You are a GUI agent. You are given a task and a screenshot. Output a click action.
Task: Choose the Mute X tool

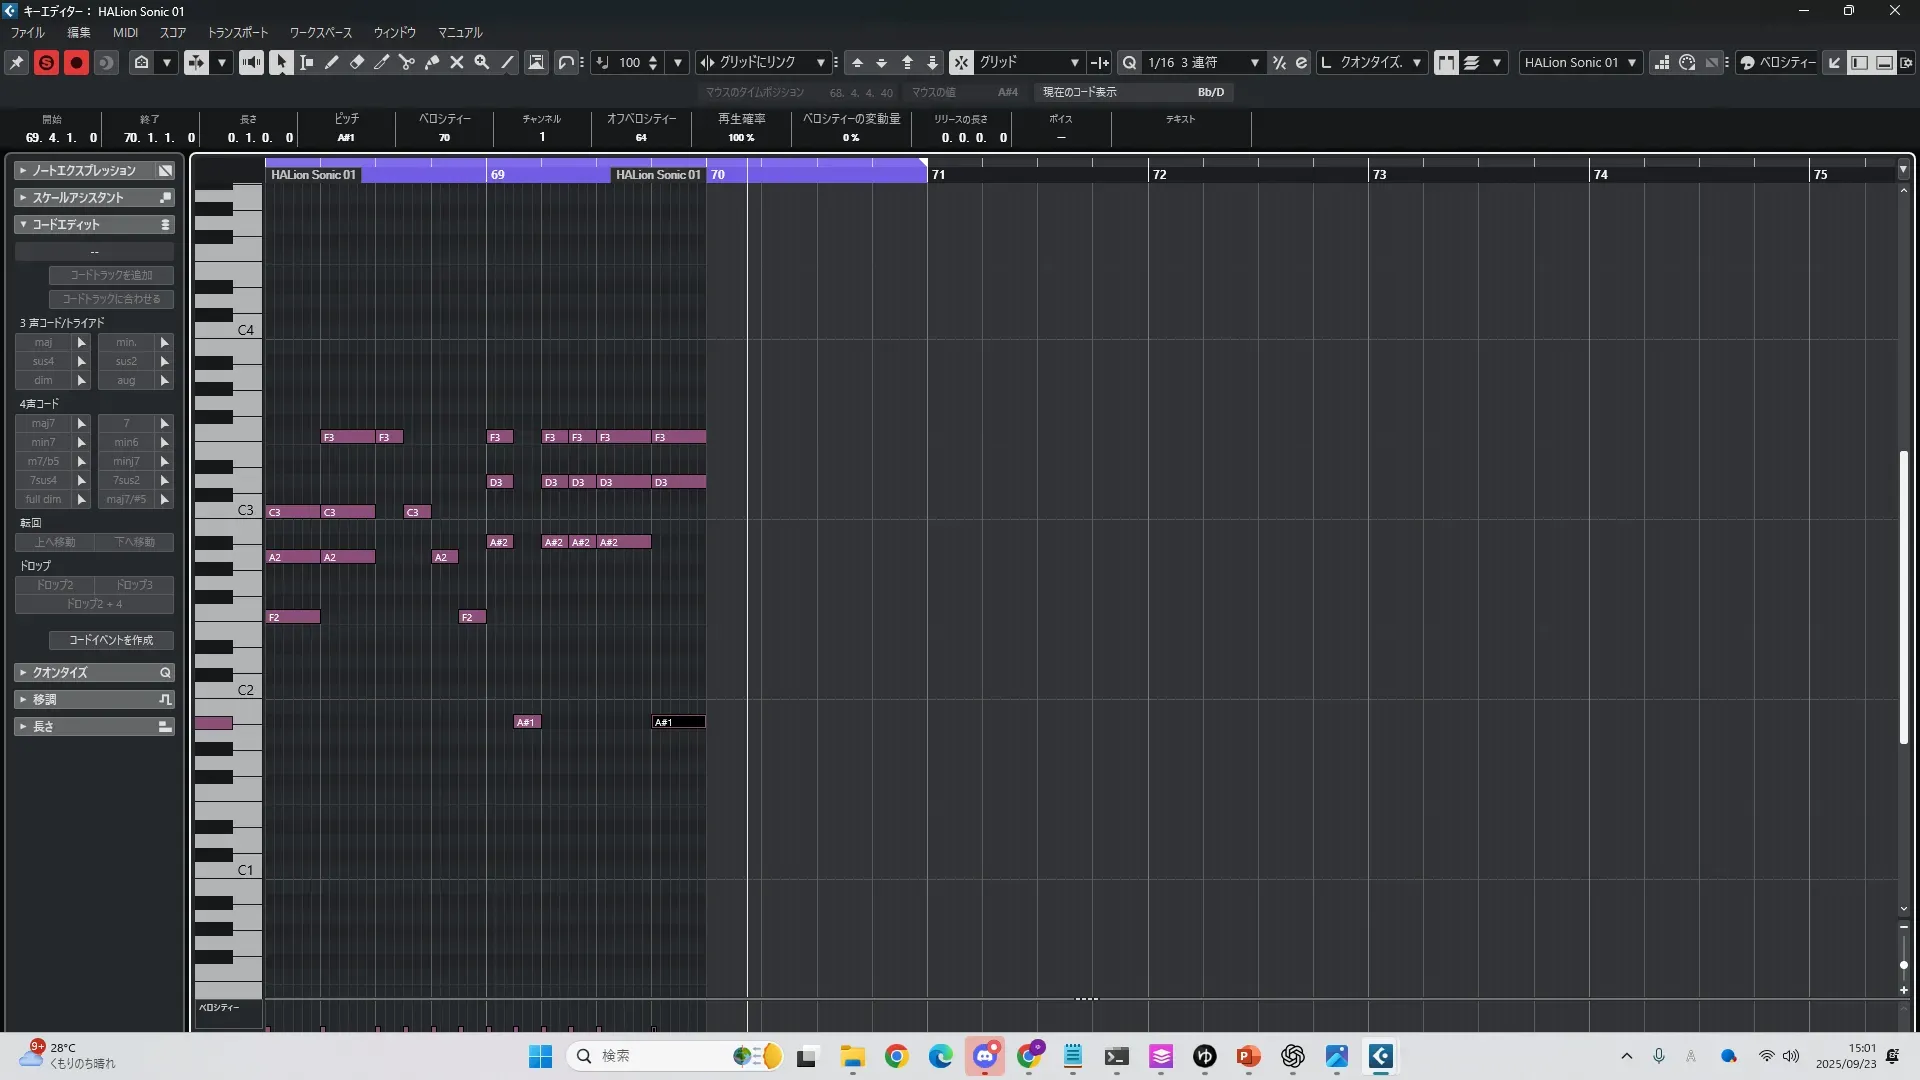(457, 62)
